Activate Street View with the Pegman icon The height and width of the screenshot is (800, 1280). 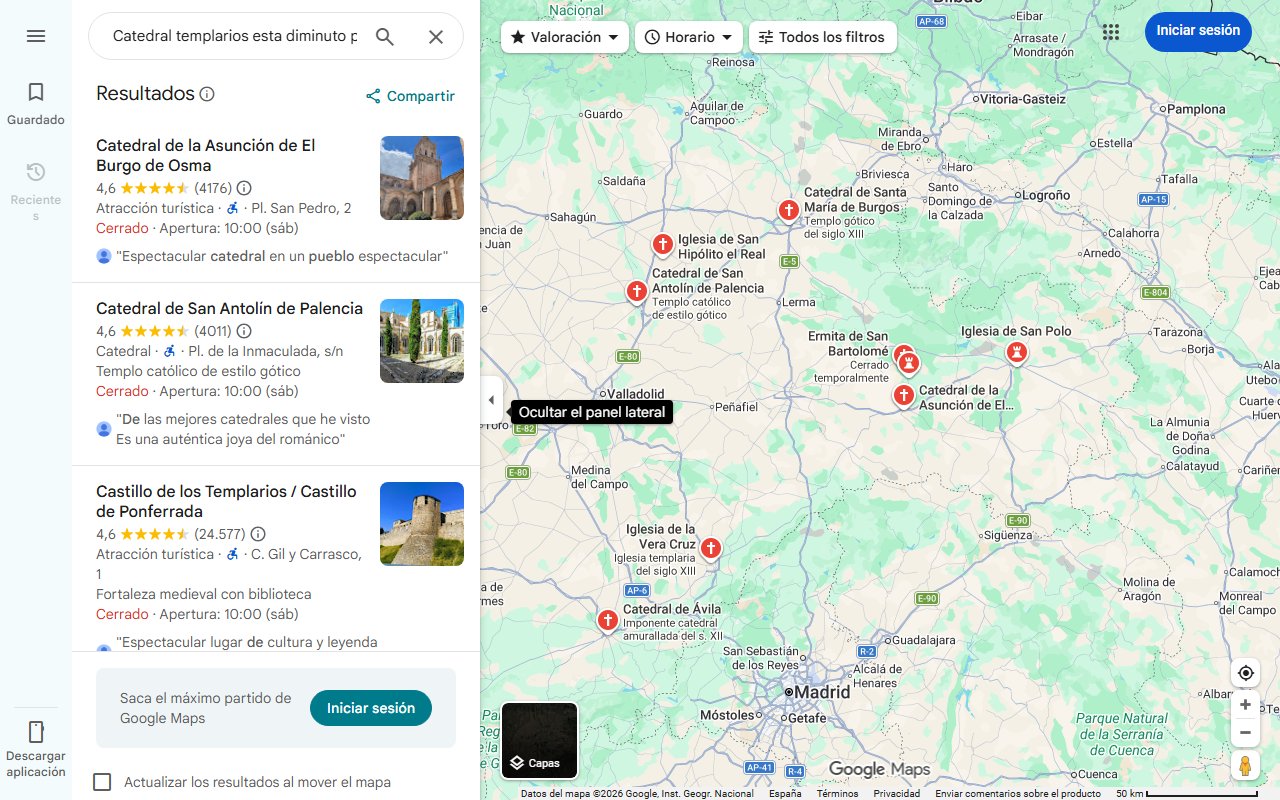(1245, 765)
